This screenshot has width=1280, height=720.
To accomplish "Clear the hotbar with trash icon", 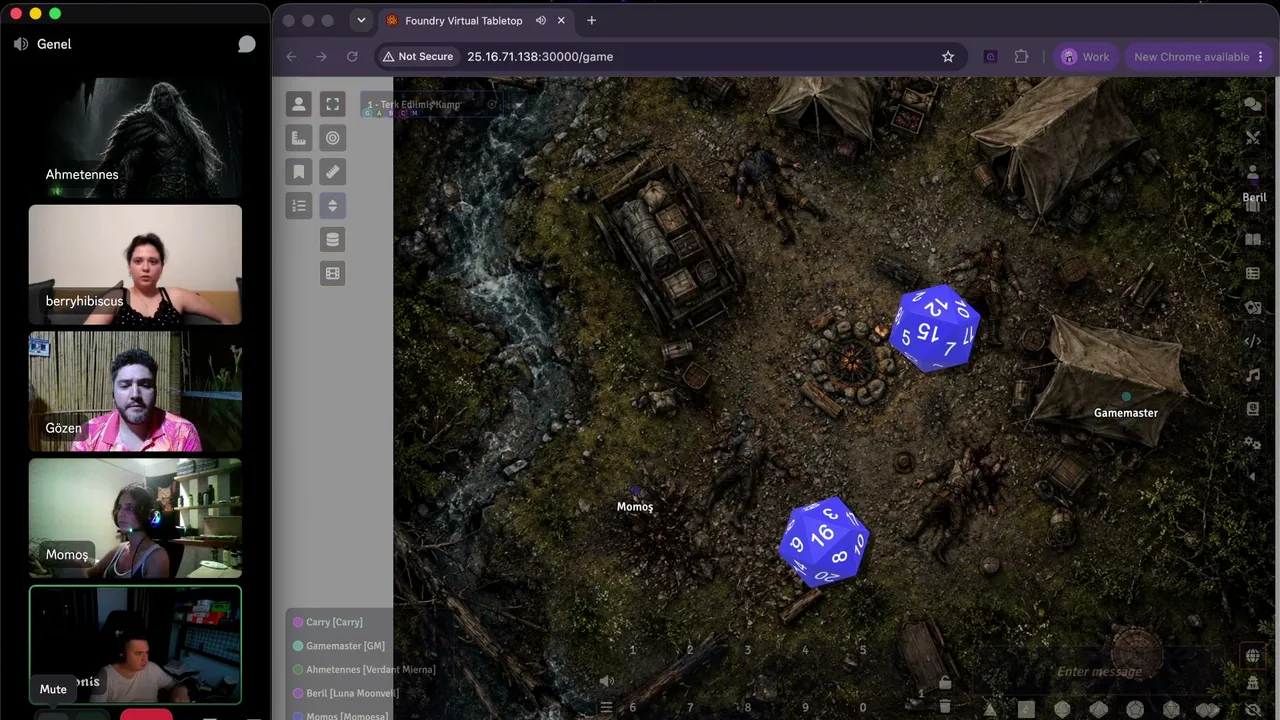I will click(944, 708).
